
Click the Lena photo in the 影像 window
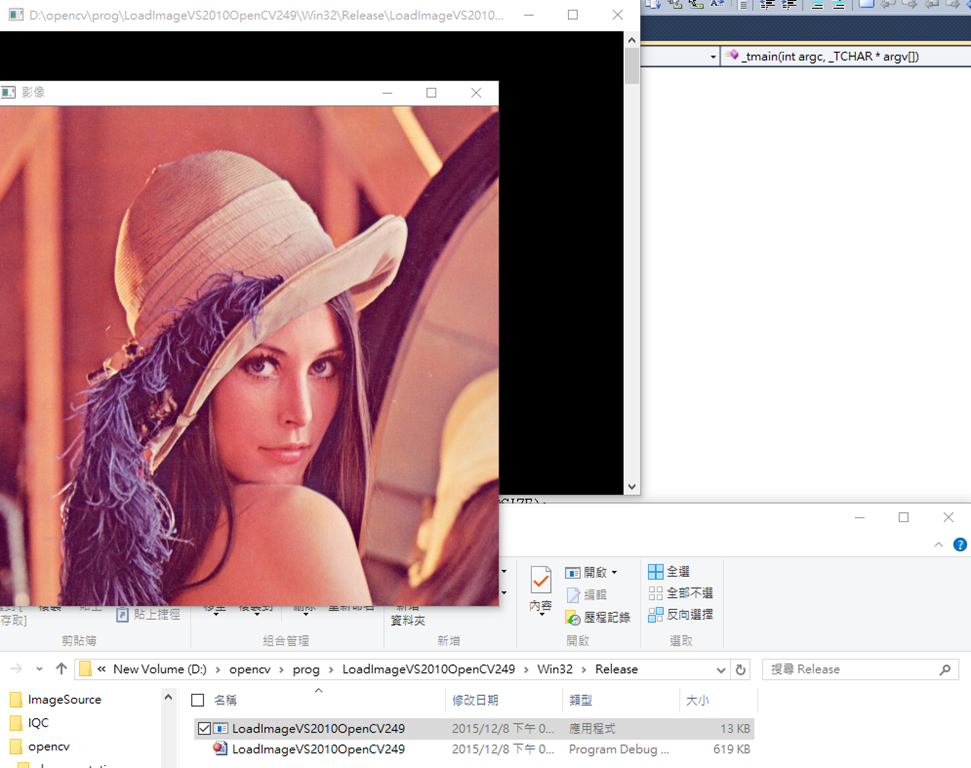249,356
